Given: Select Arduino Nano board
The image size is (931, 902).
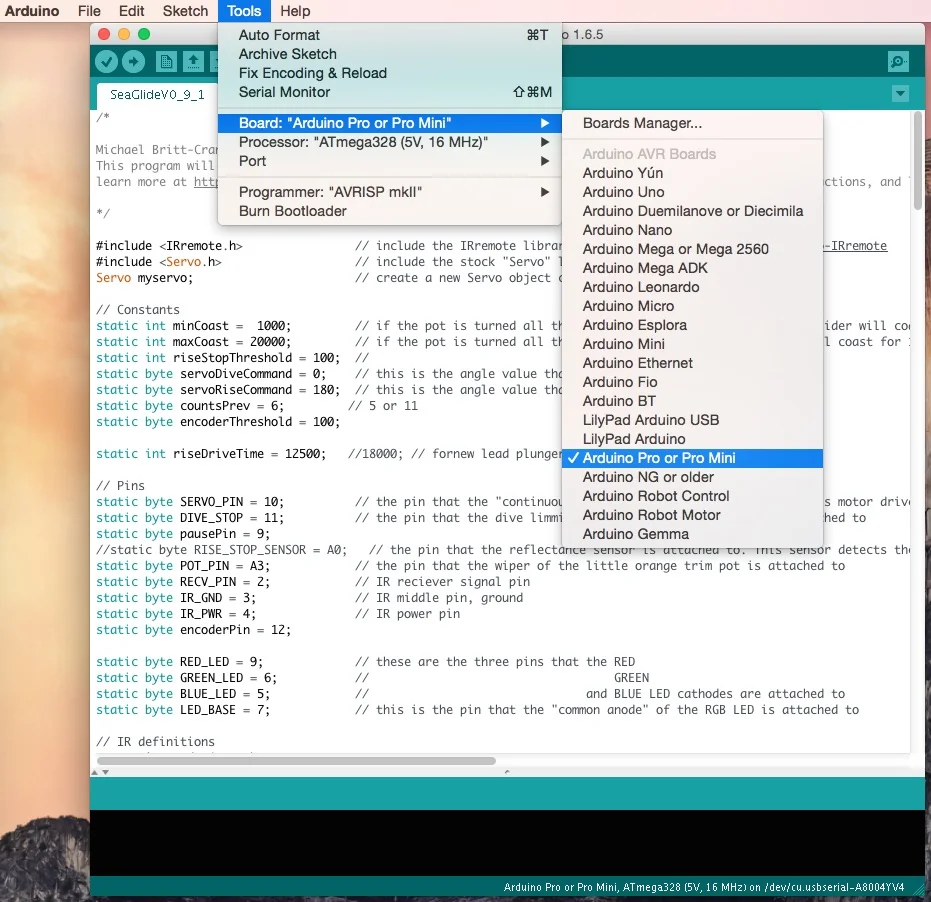Looking at the screenshot, I should coord(692,230).
